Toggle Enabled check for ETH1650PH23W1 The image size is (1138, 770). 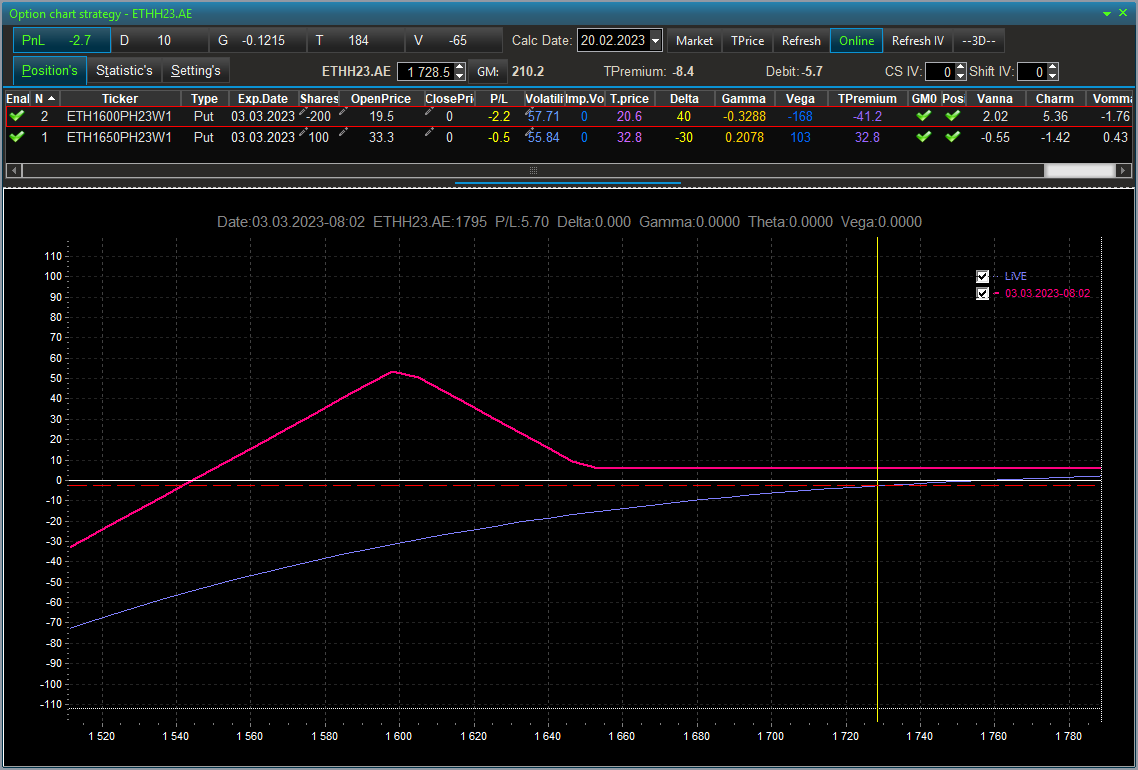pyautogui.click(x=17, y=136)
